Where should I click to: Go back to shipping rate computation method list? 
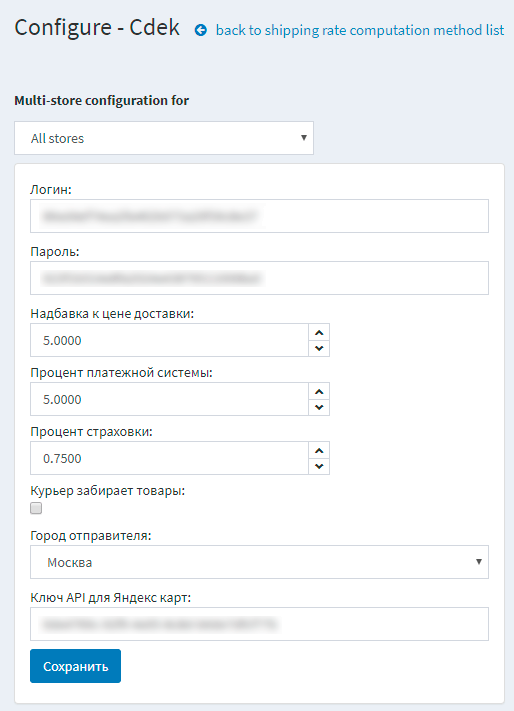click(x=360, y=30)
